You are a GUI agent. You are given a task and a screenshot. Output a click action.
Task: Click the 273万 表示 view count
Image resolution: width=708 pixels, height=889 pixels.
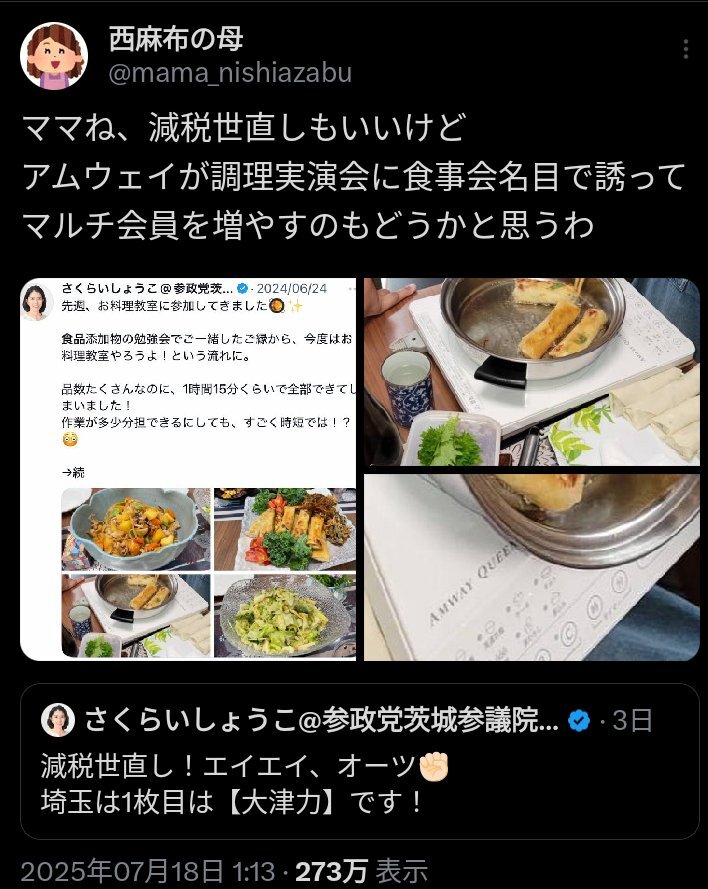(x=361, y=871)
